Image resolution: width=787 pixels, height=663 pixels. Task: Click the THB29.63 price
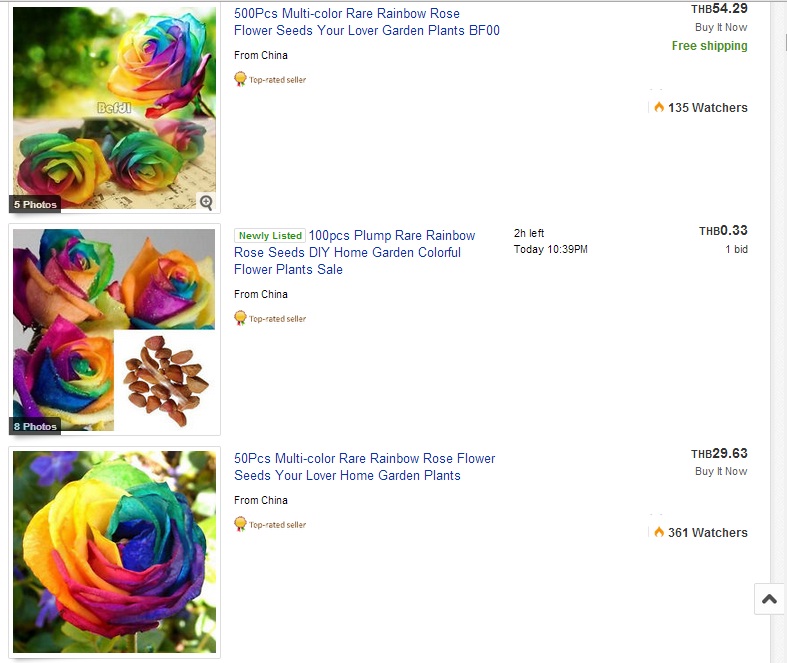pos(719,453)
